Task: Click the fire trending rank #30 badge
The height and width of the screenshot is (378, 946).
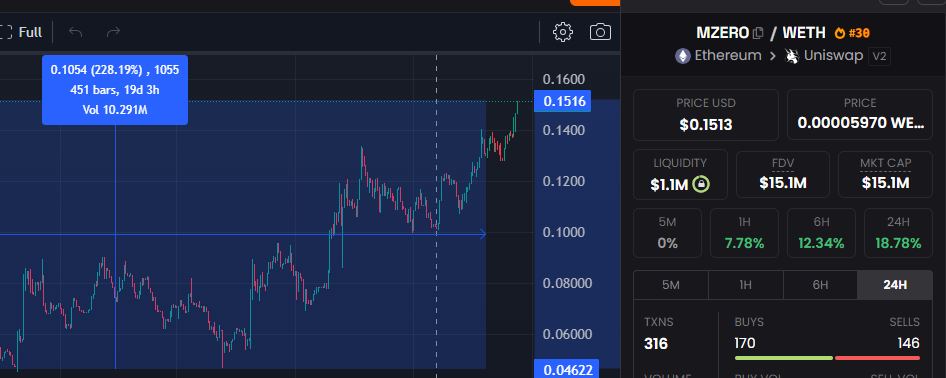Action: tap(852, 33)
